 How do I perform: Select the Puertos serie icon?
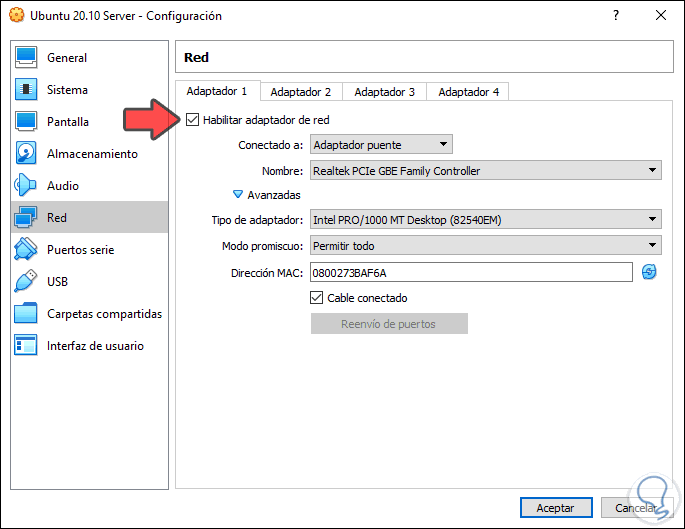pos(27,250)
